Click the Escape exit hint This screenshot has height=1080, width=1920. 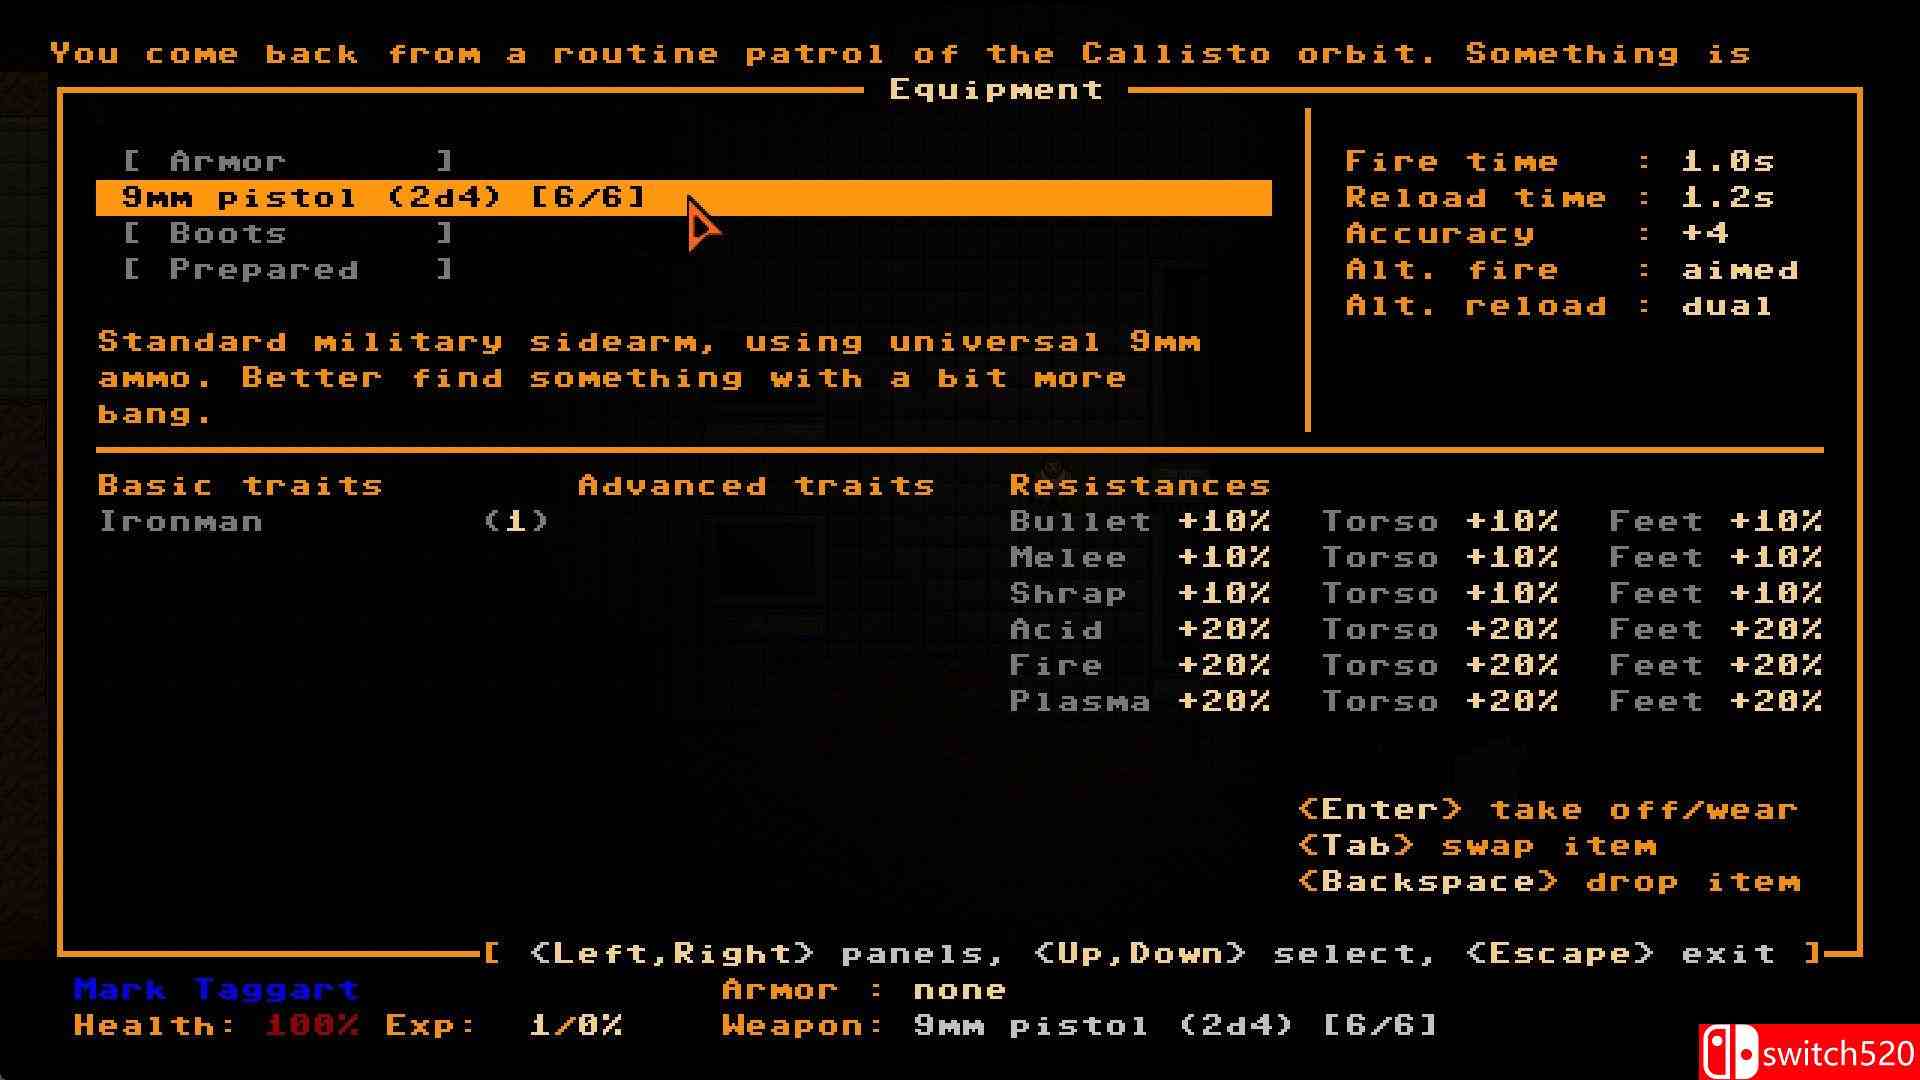(1620, 953)
